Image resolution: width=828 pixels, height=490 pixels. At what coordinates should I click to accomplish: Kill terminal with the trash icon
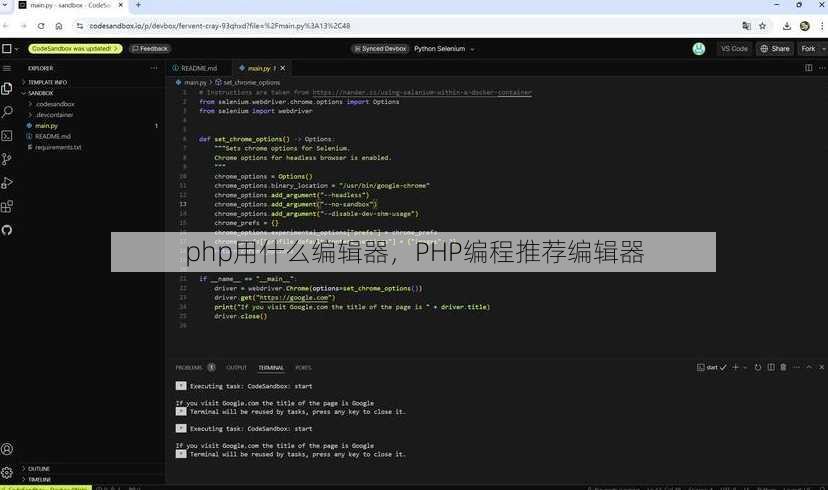tap(784, 367)
